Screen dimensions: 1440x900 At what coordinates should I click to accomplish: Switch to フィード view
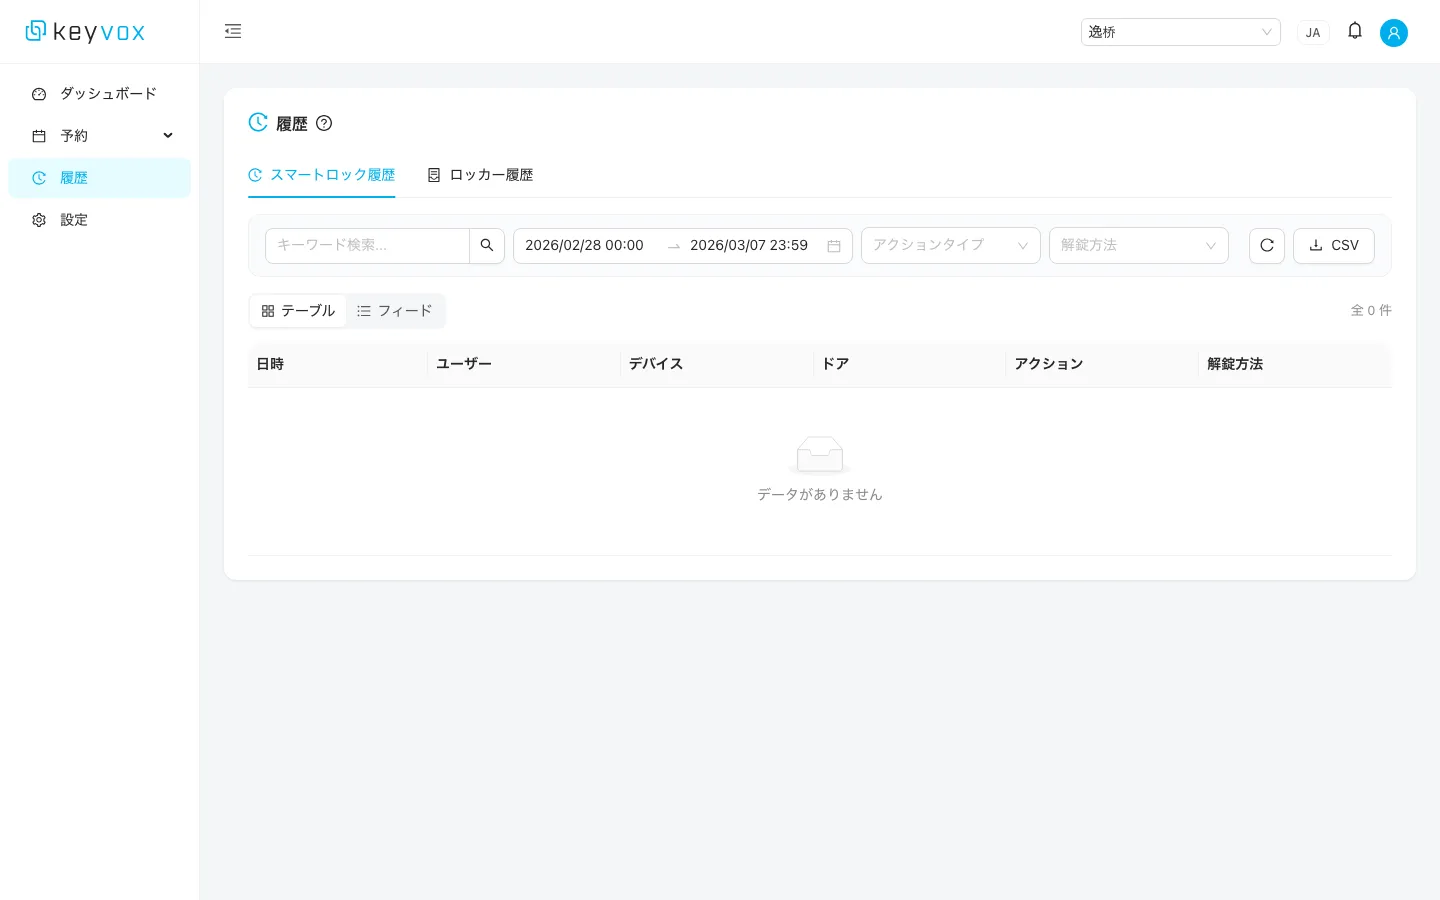[394, 311]
